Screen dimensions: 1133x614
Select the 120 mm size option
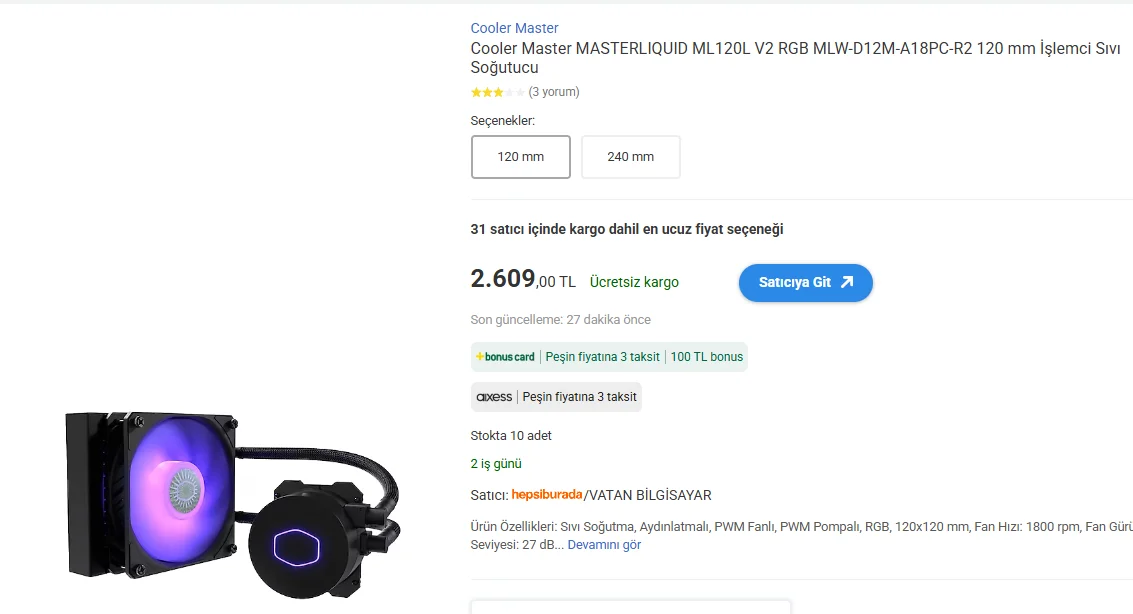521,157
